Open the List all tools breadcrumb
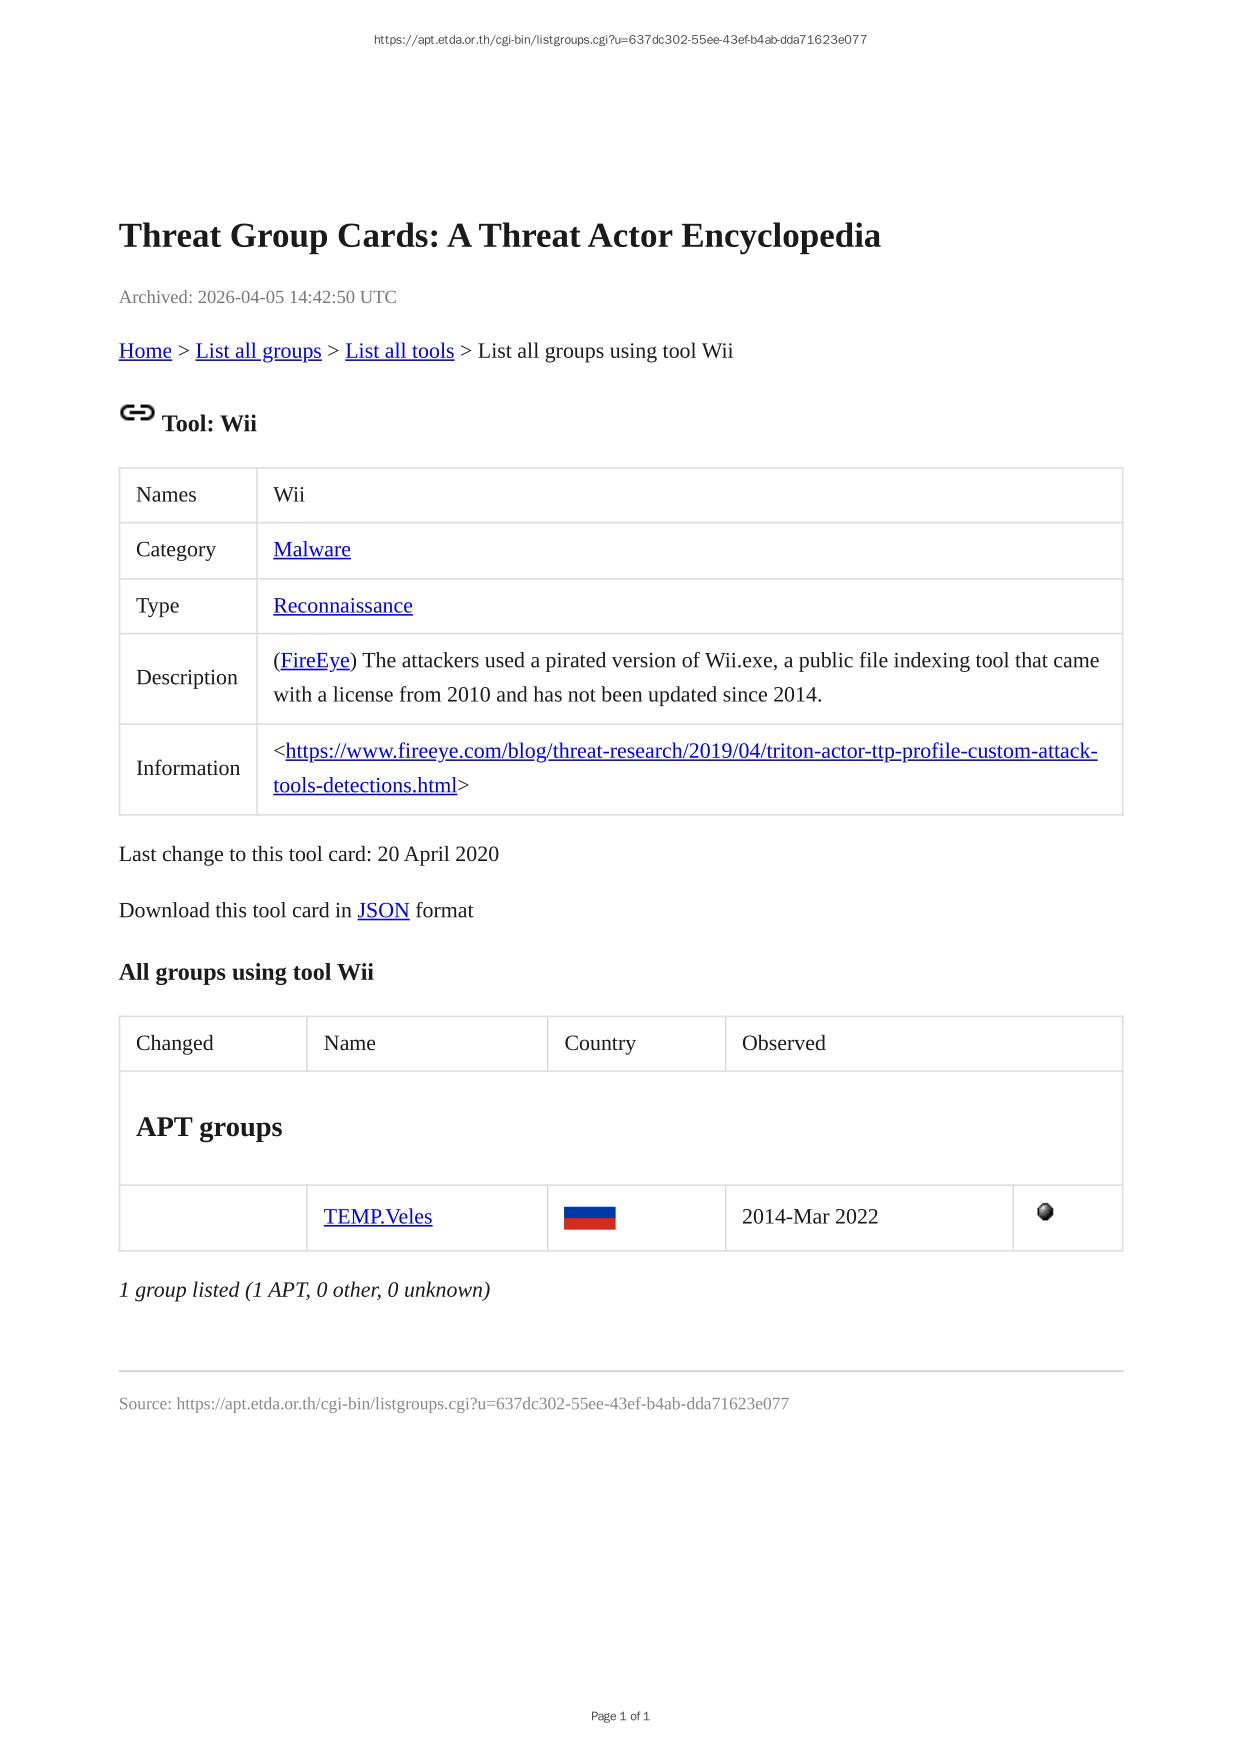This screenshot has width=1242, height=1756. (399, 351)
